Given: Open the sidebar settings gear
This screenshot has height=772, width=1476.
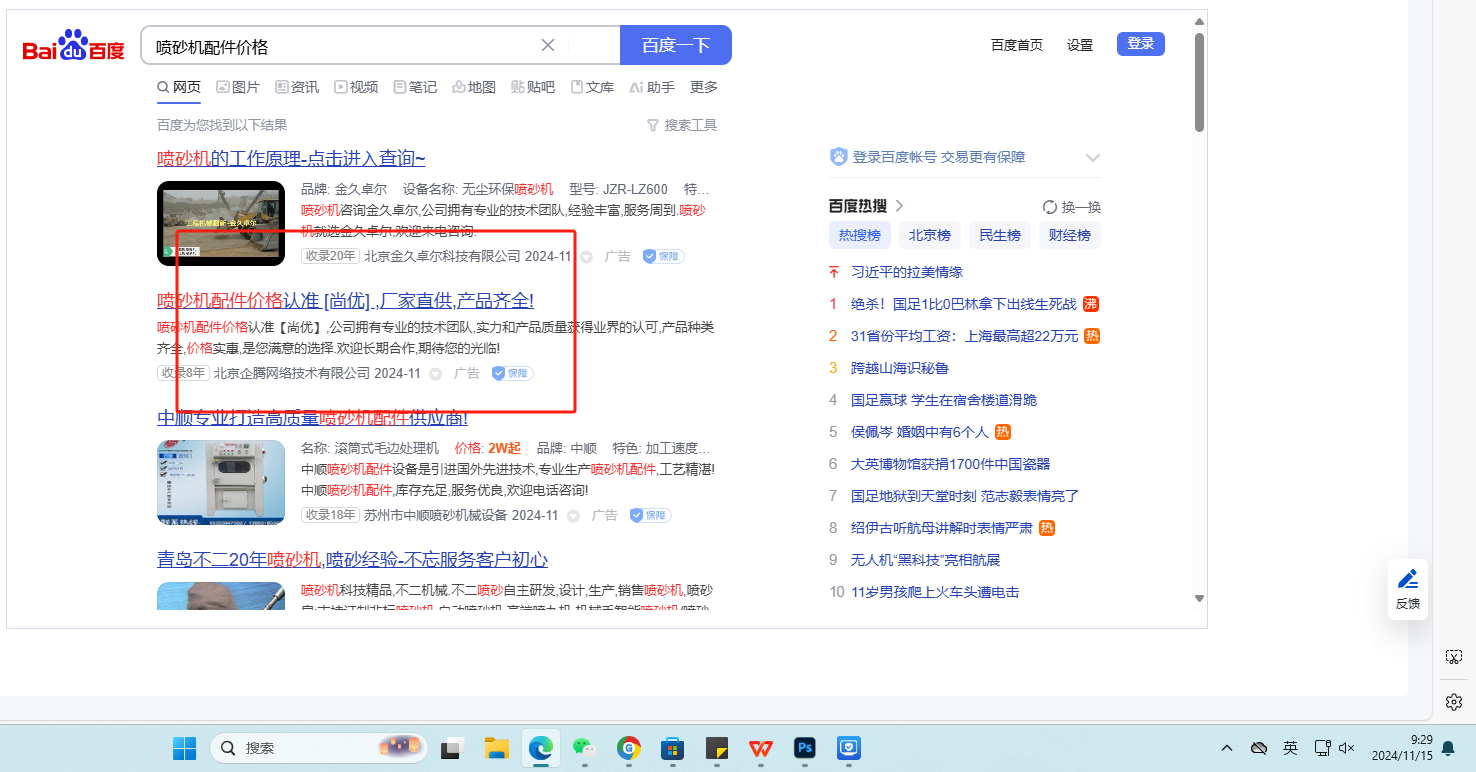Looking at the screenshot, I should [x=1454, y=702].
